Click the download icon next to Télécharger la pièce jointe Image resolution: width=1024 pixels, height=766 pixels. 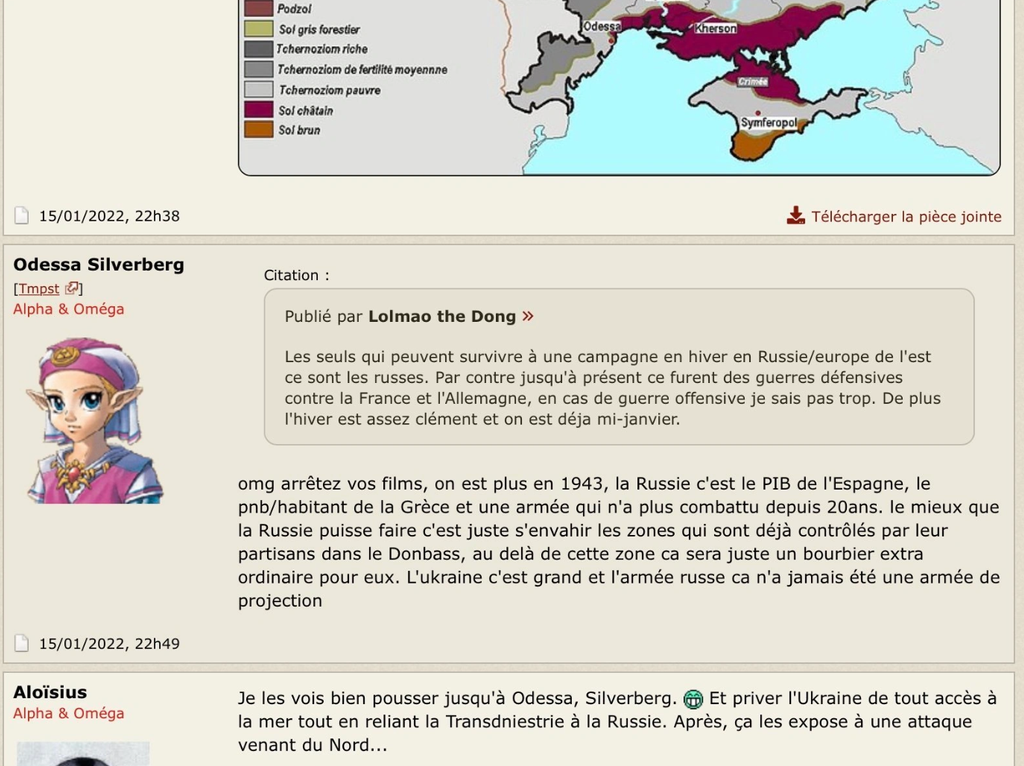click(795, 216)
